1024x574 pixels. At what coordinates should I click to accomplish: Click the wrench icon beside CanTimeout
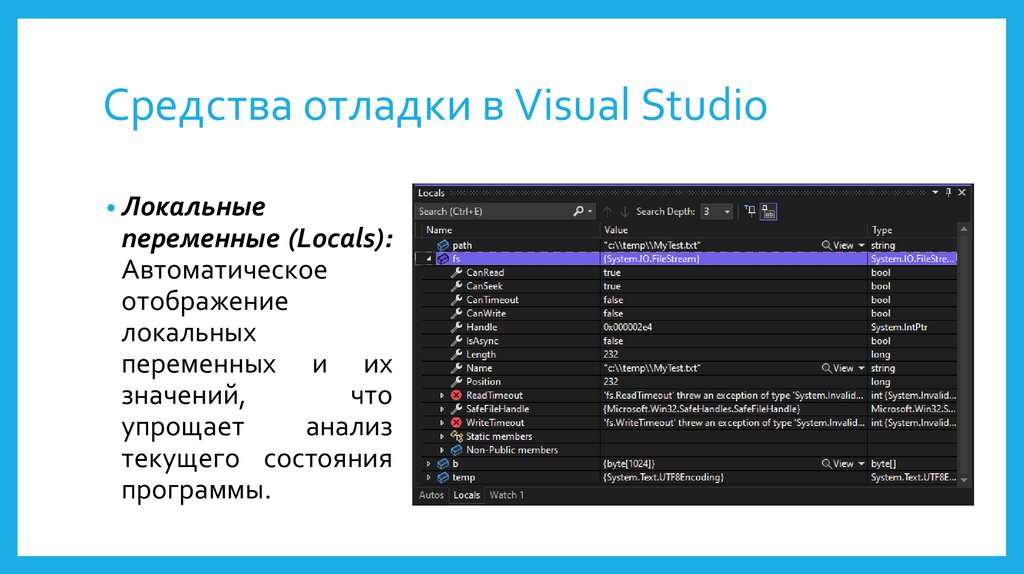pyautogui.click(x=456, y=300)
